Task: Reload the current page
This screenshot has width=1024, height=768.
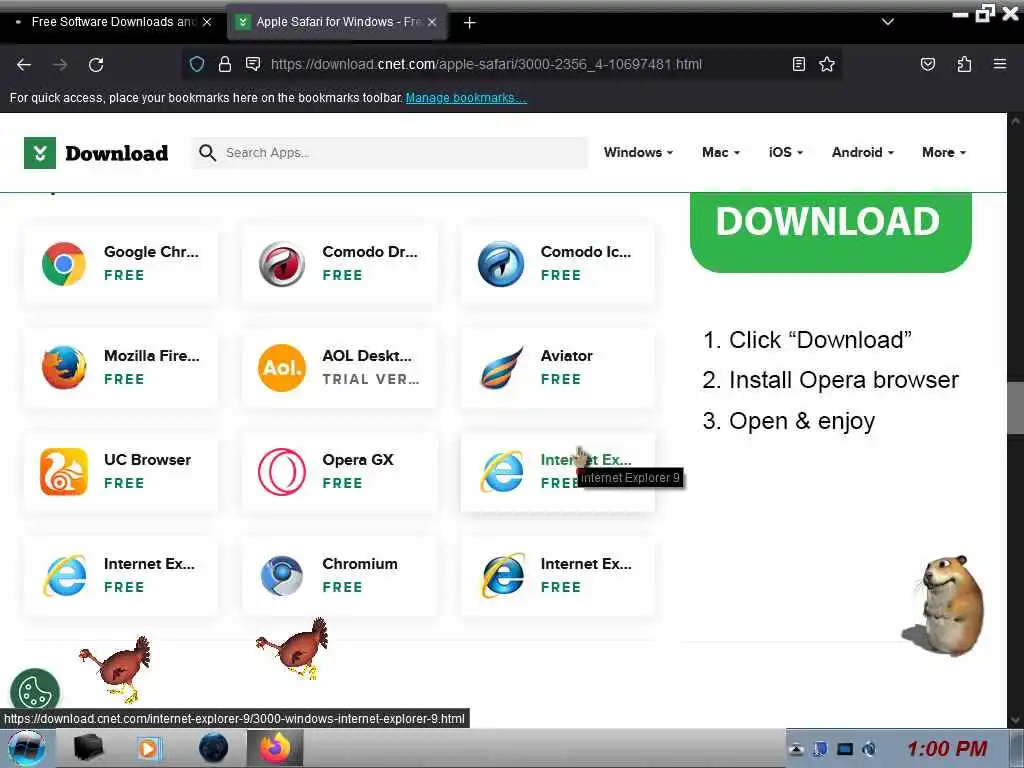Action: point(96,65)
